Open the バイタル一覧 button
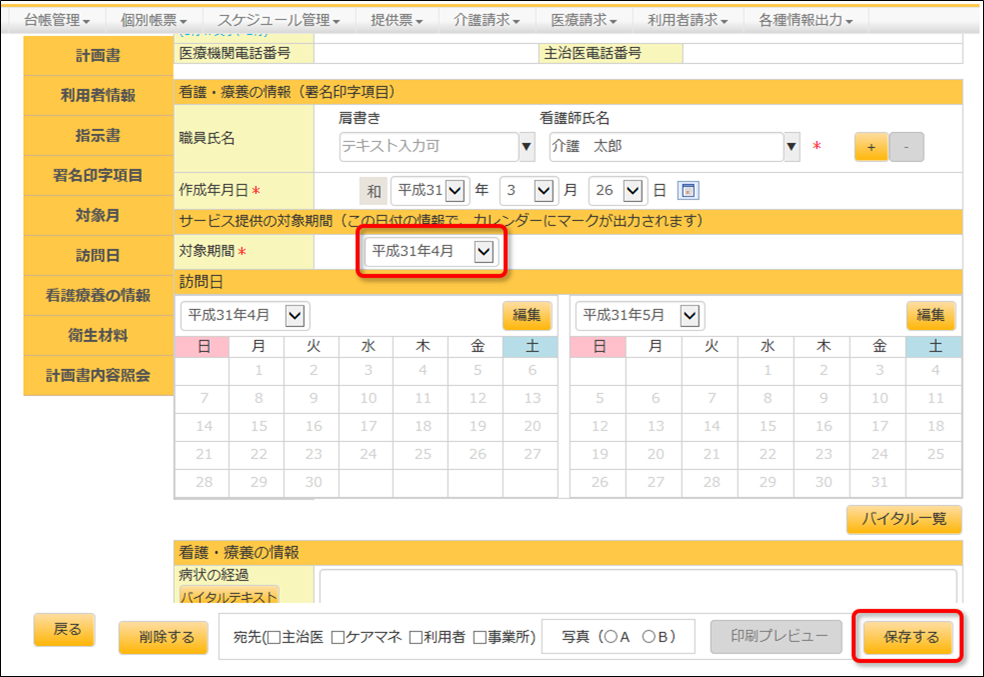Image resolution: width=984 pixels, height=677 pixels. point(904,519)
